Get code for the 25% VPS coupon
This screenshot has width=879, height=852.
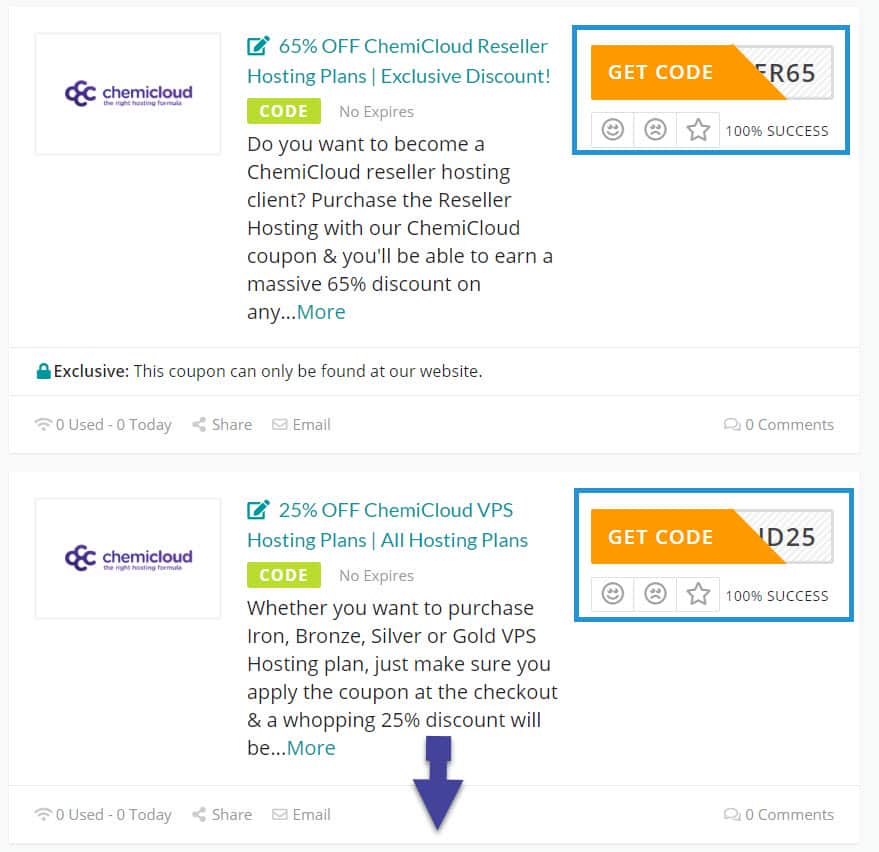pos(661,537)
